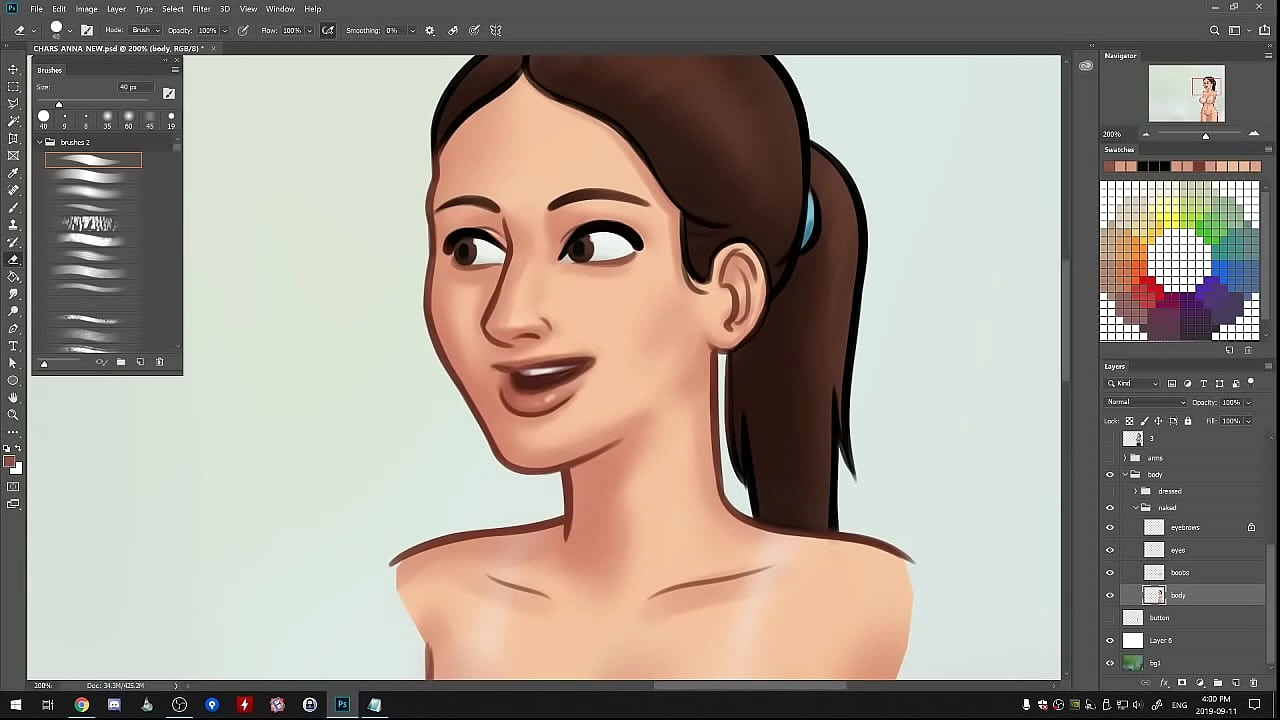Select the Type tool
1280x720 pixels.
click(13, 346)
